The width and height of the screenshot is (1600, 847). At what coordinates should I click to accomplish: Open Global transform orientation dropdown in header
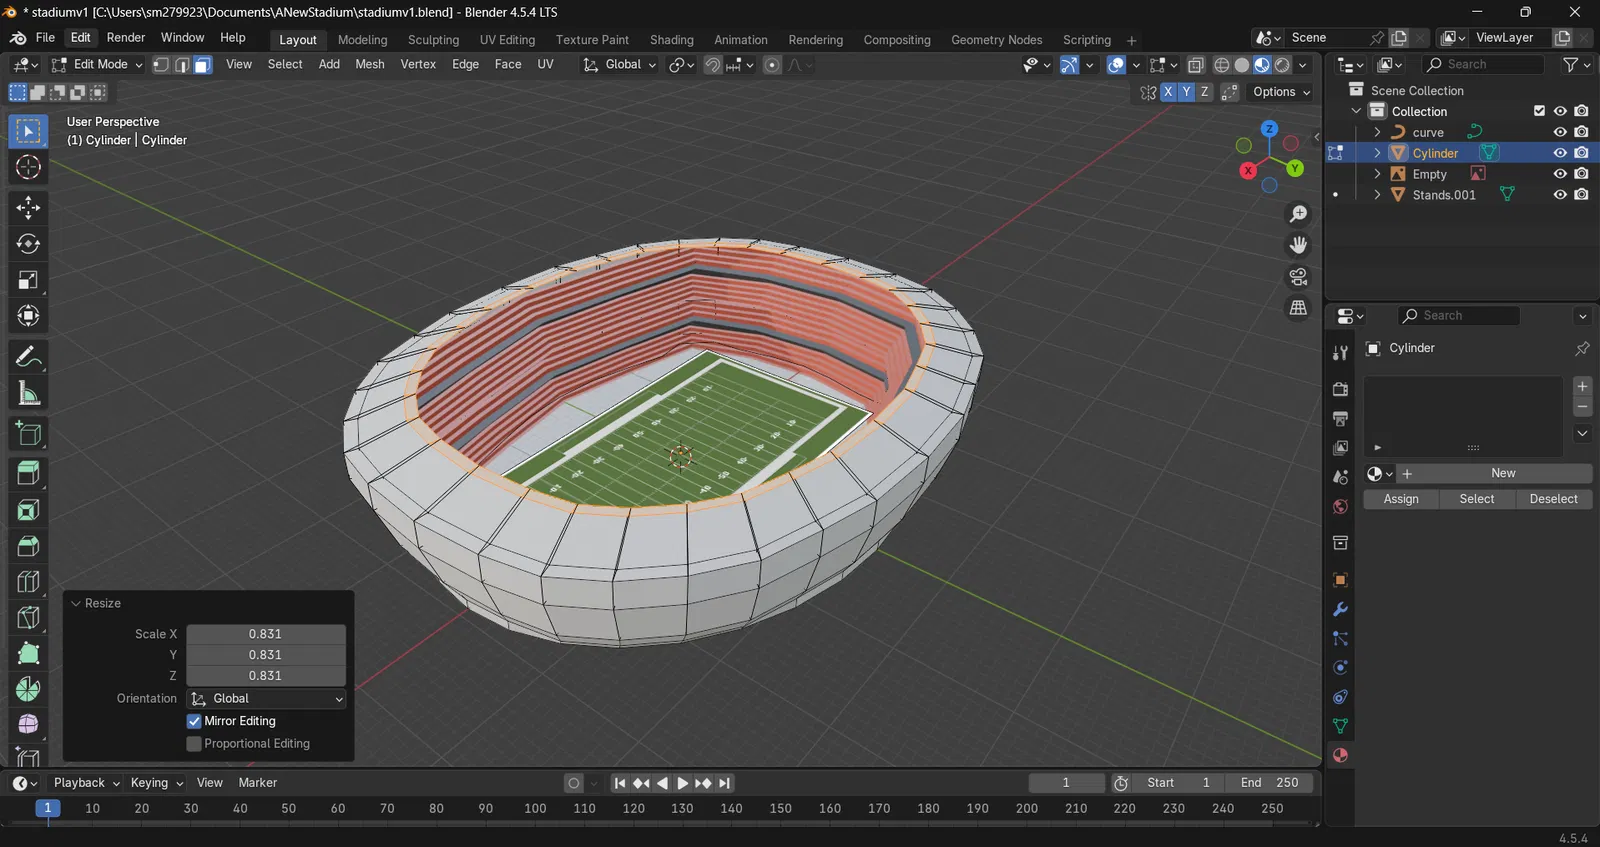pos(620,65)
